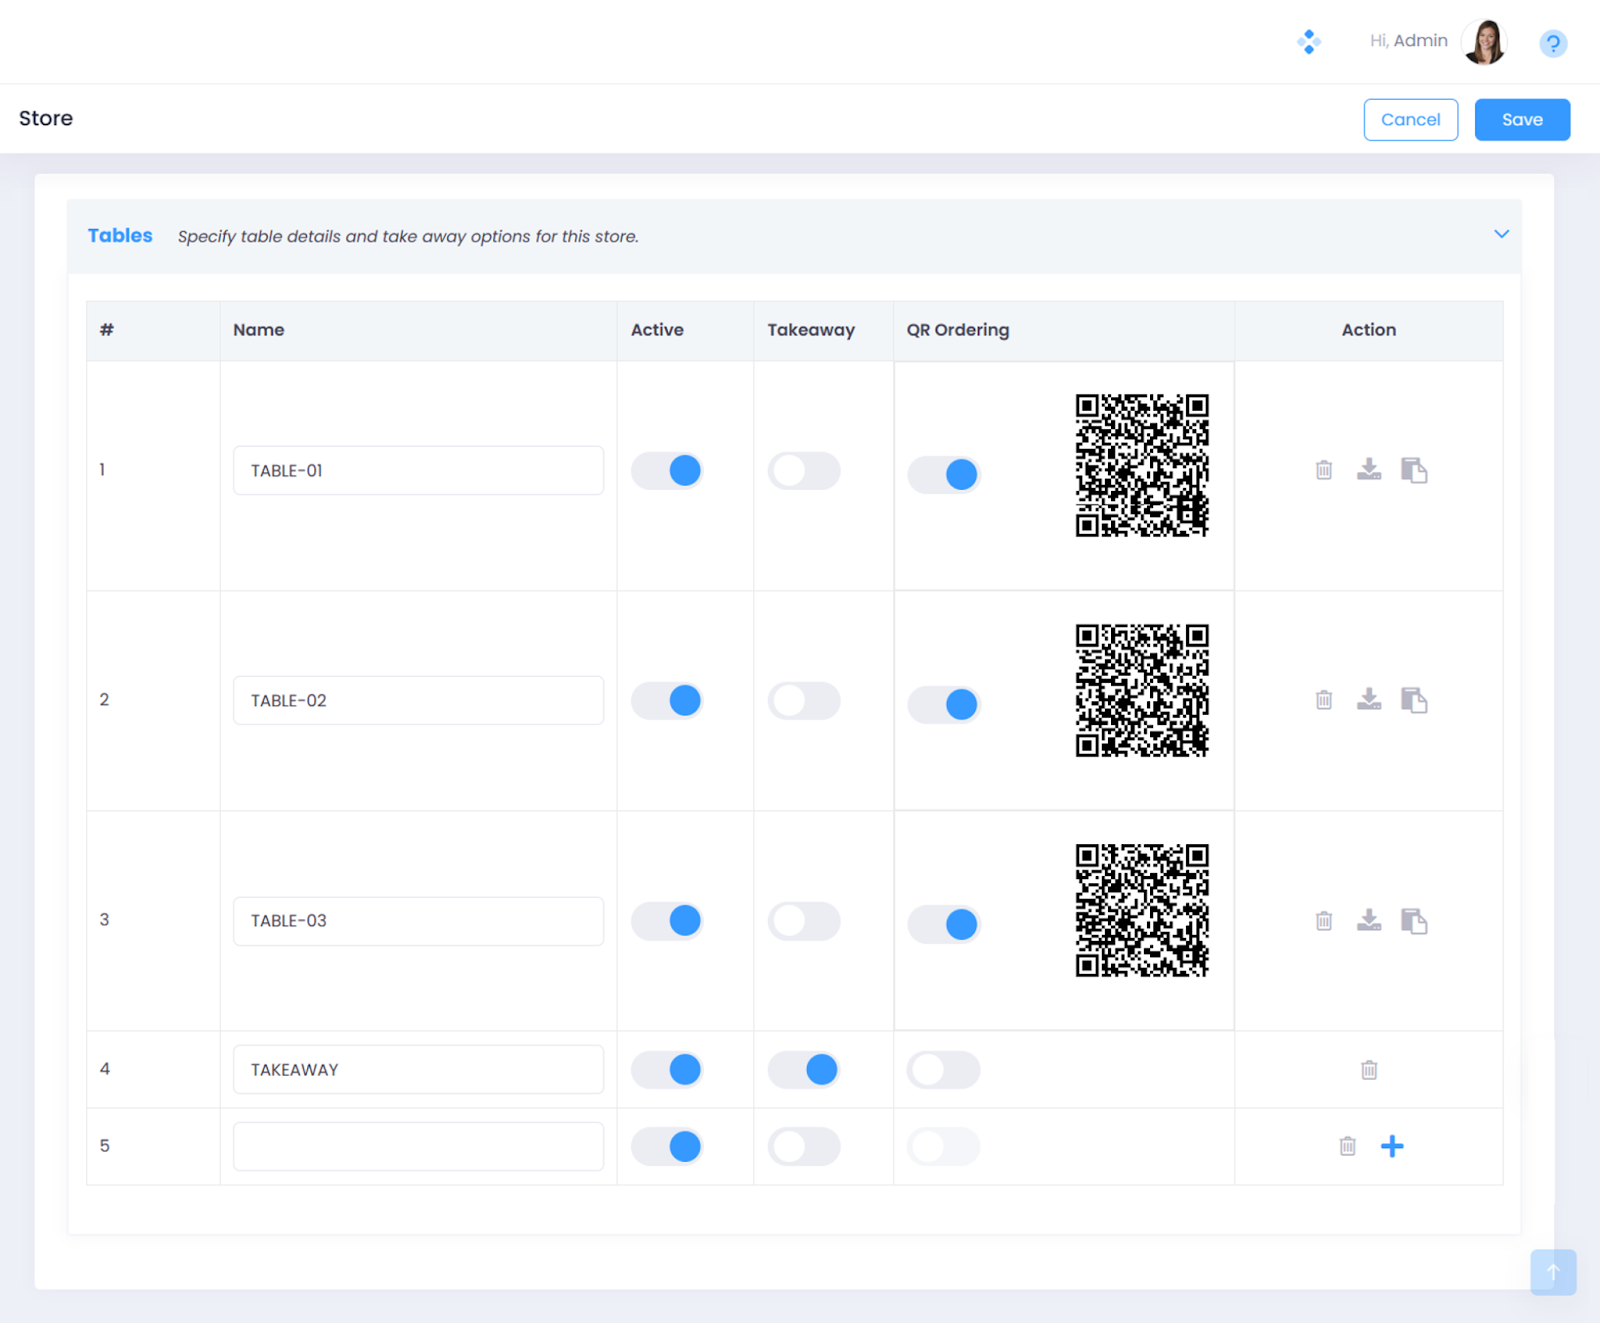Screen dimensions: 1600x1323
Task: Click the empty name field in row 5
Action: [418, 1147]
